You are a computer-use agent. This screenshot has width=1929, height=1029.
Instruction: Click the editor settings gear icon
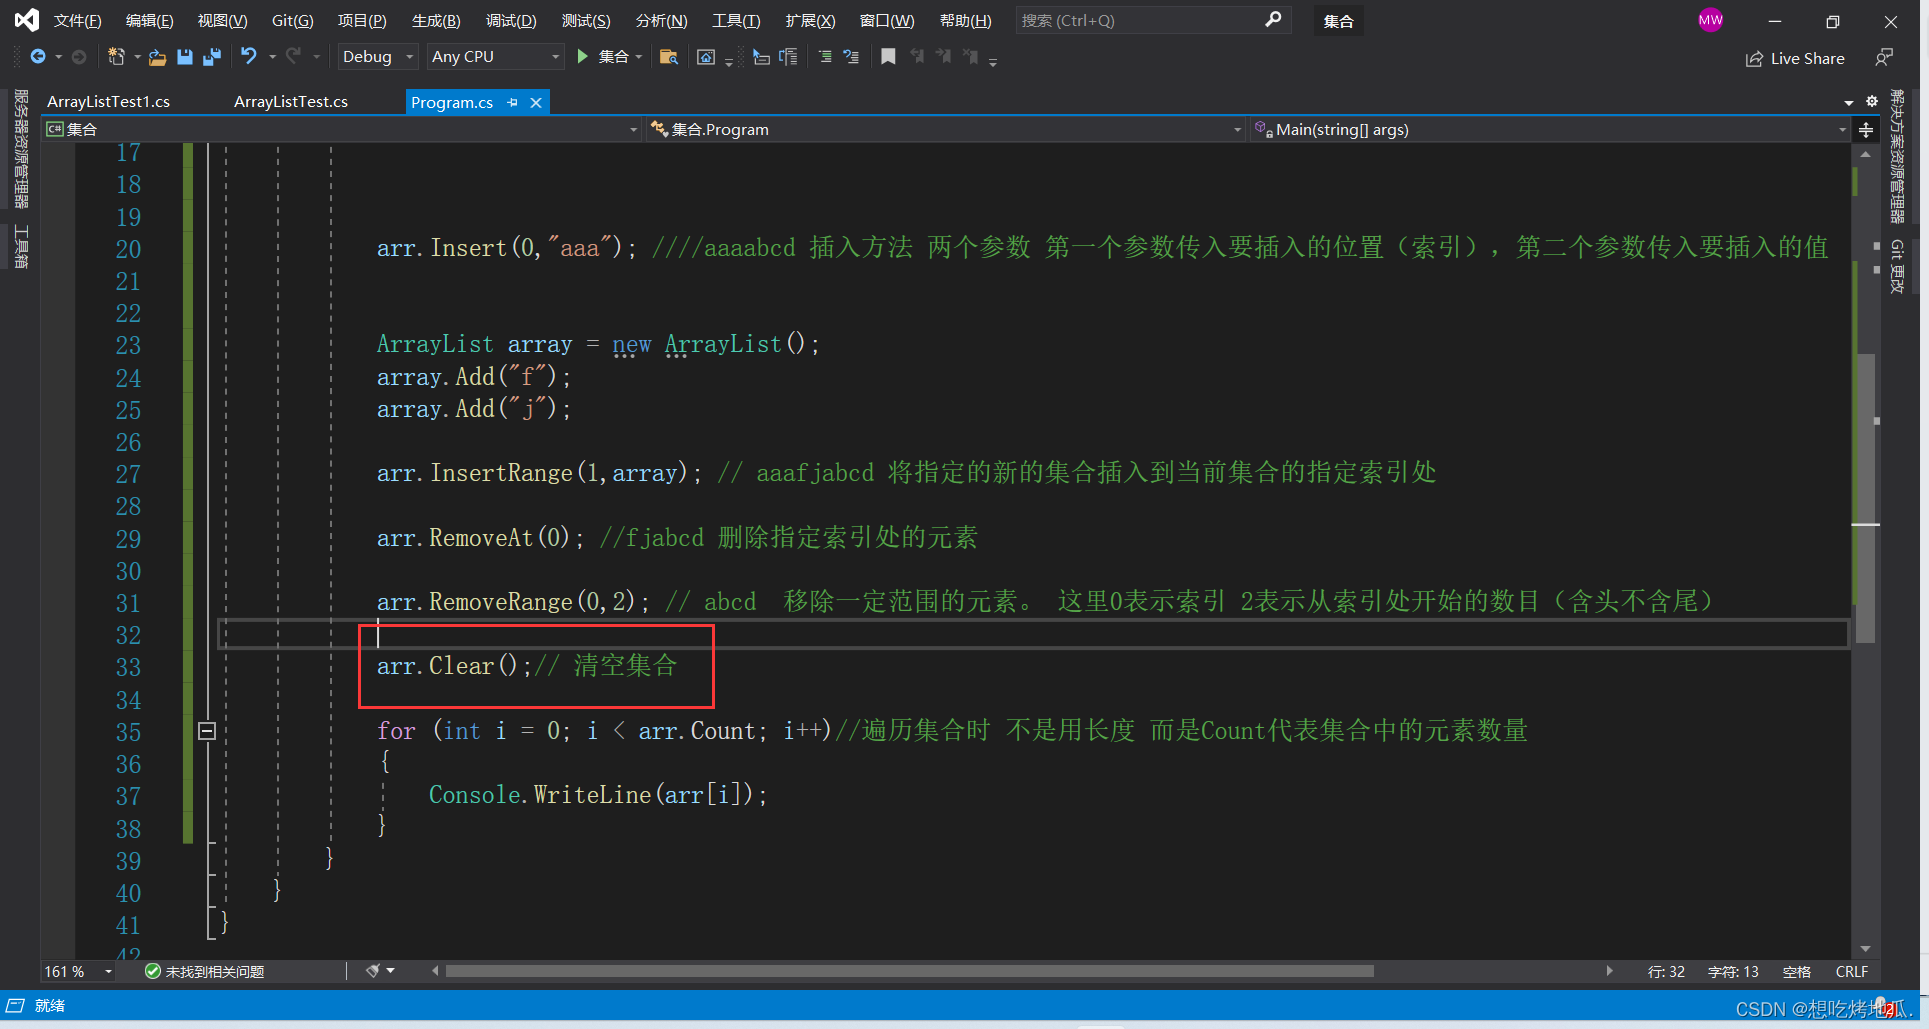(x=1872, y=101)
